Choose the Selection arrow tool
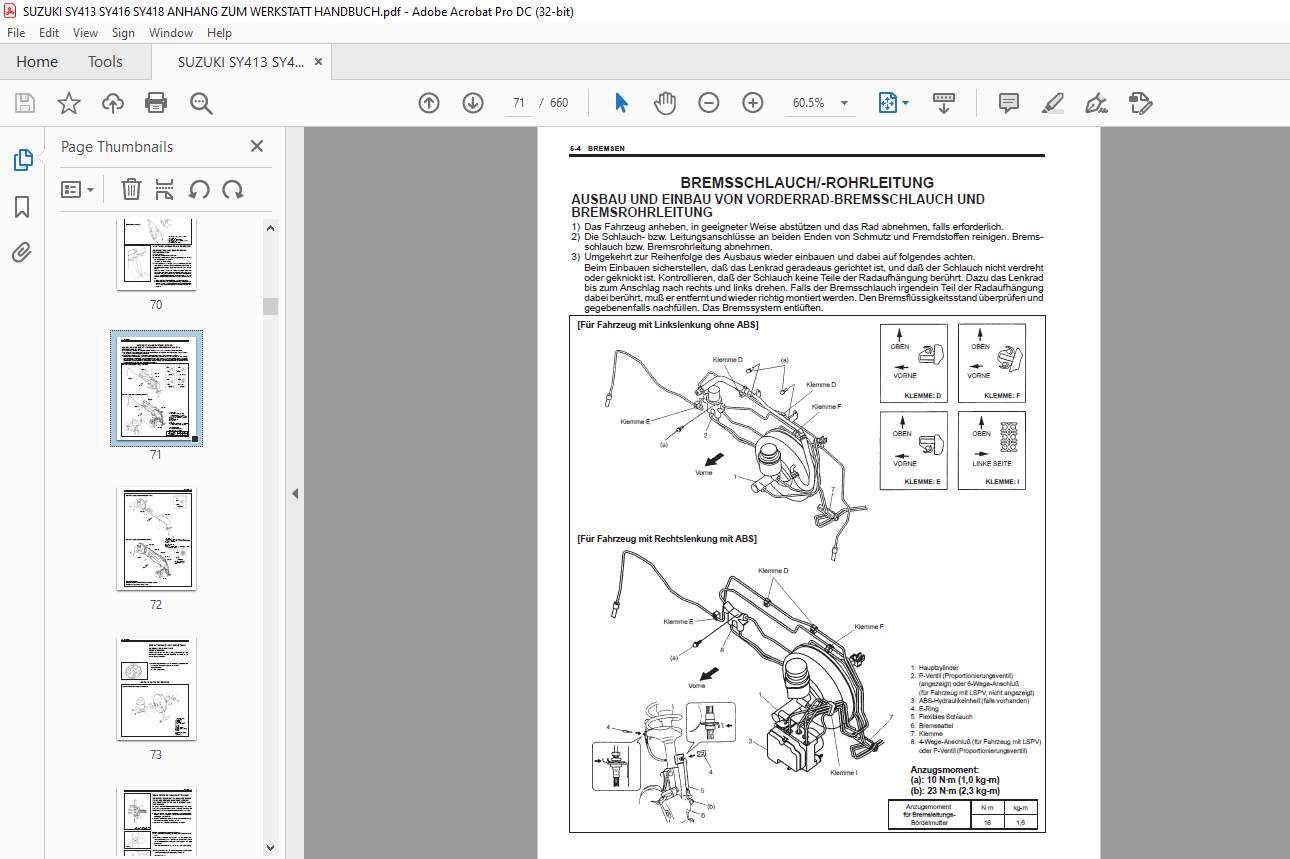Image resolution: width=1290 pixels, height=859 pixels. pyautogui.click(x=621, y=103)
